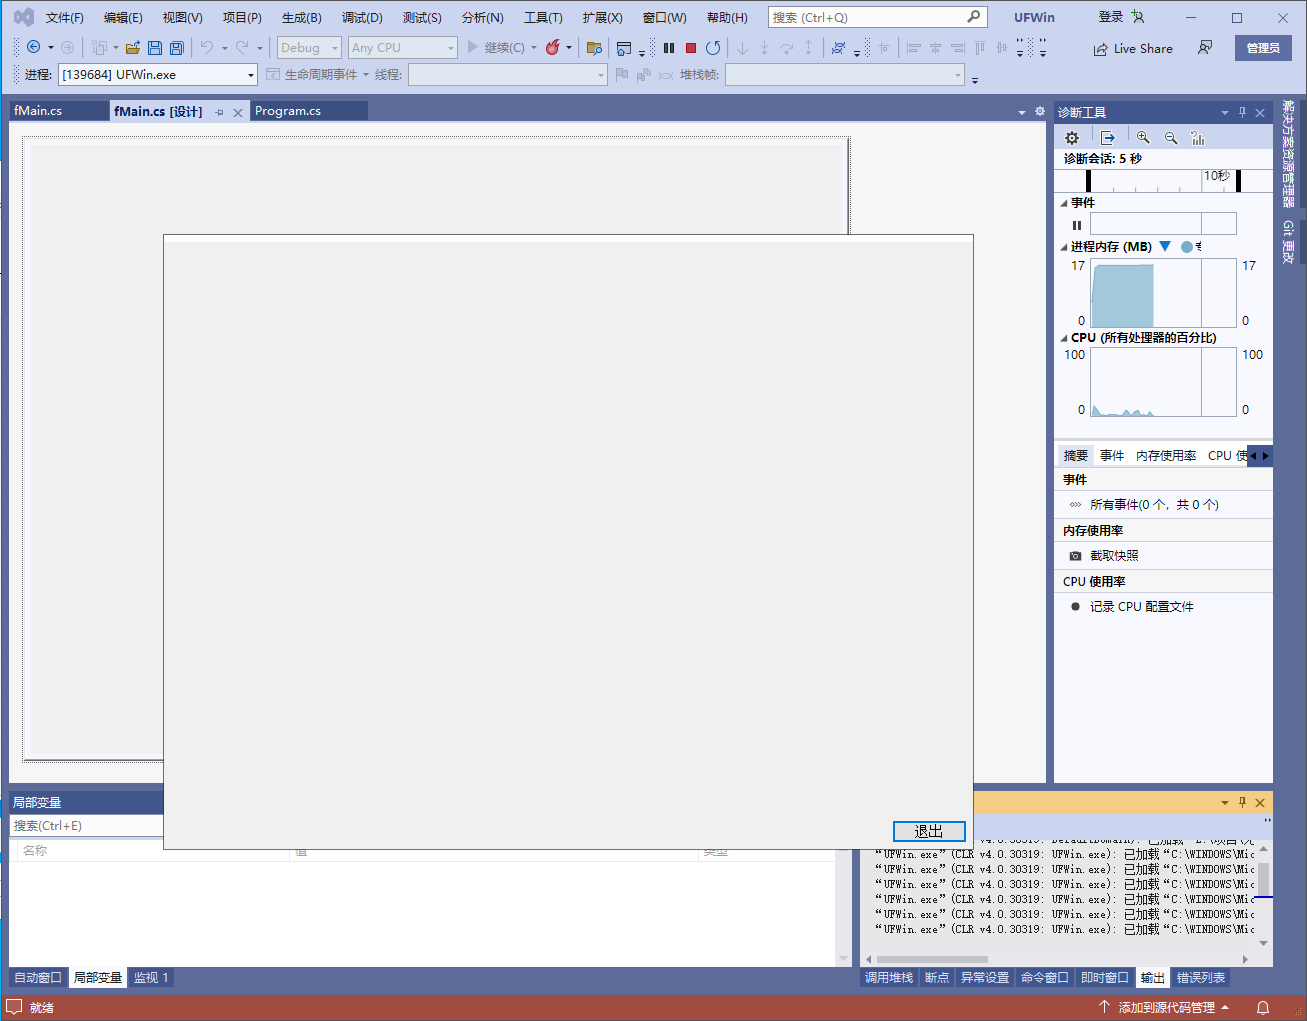Zoom in on the diagnostic timeline
This screenshot has width=1307, height=1021.
(1142, 138)
